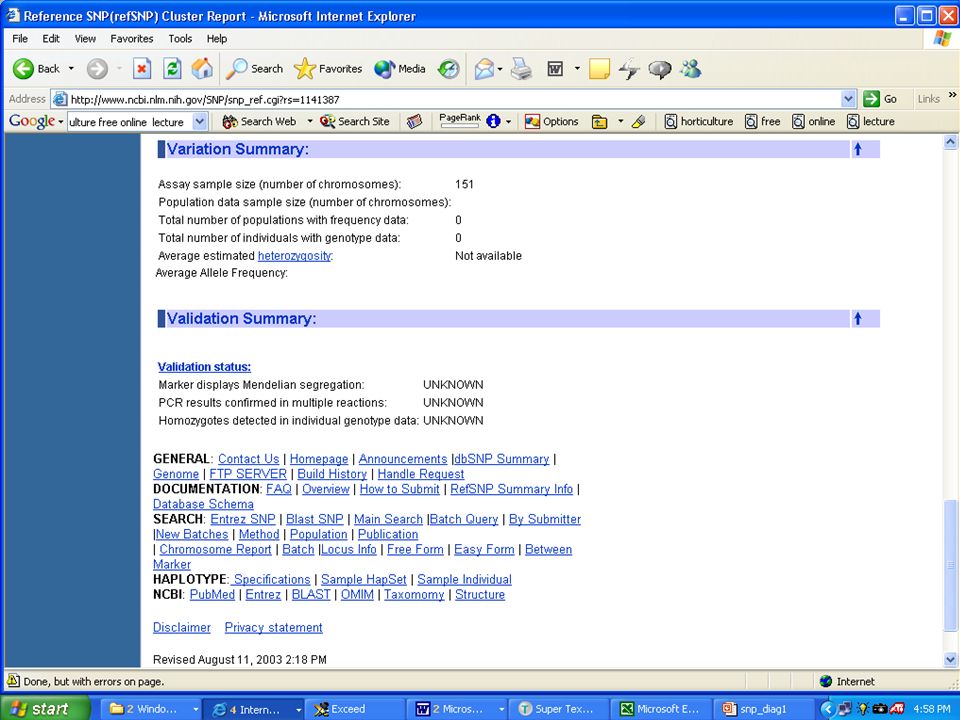Click inside the address URL field
960x720 pixels.
(x=453, y=99)
